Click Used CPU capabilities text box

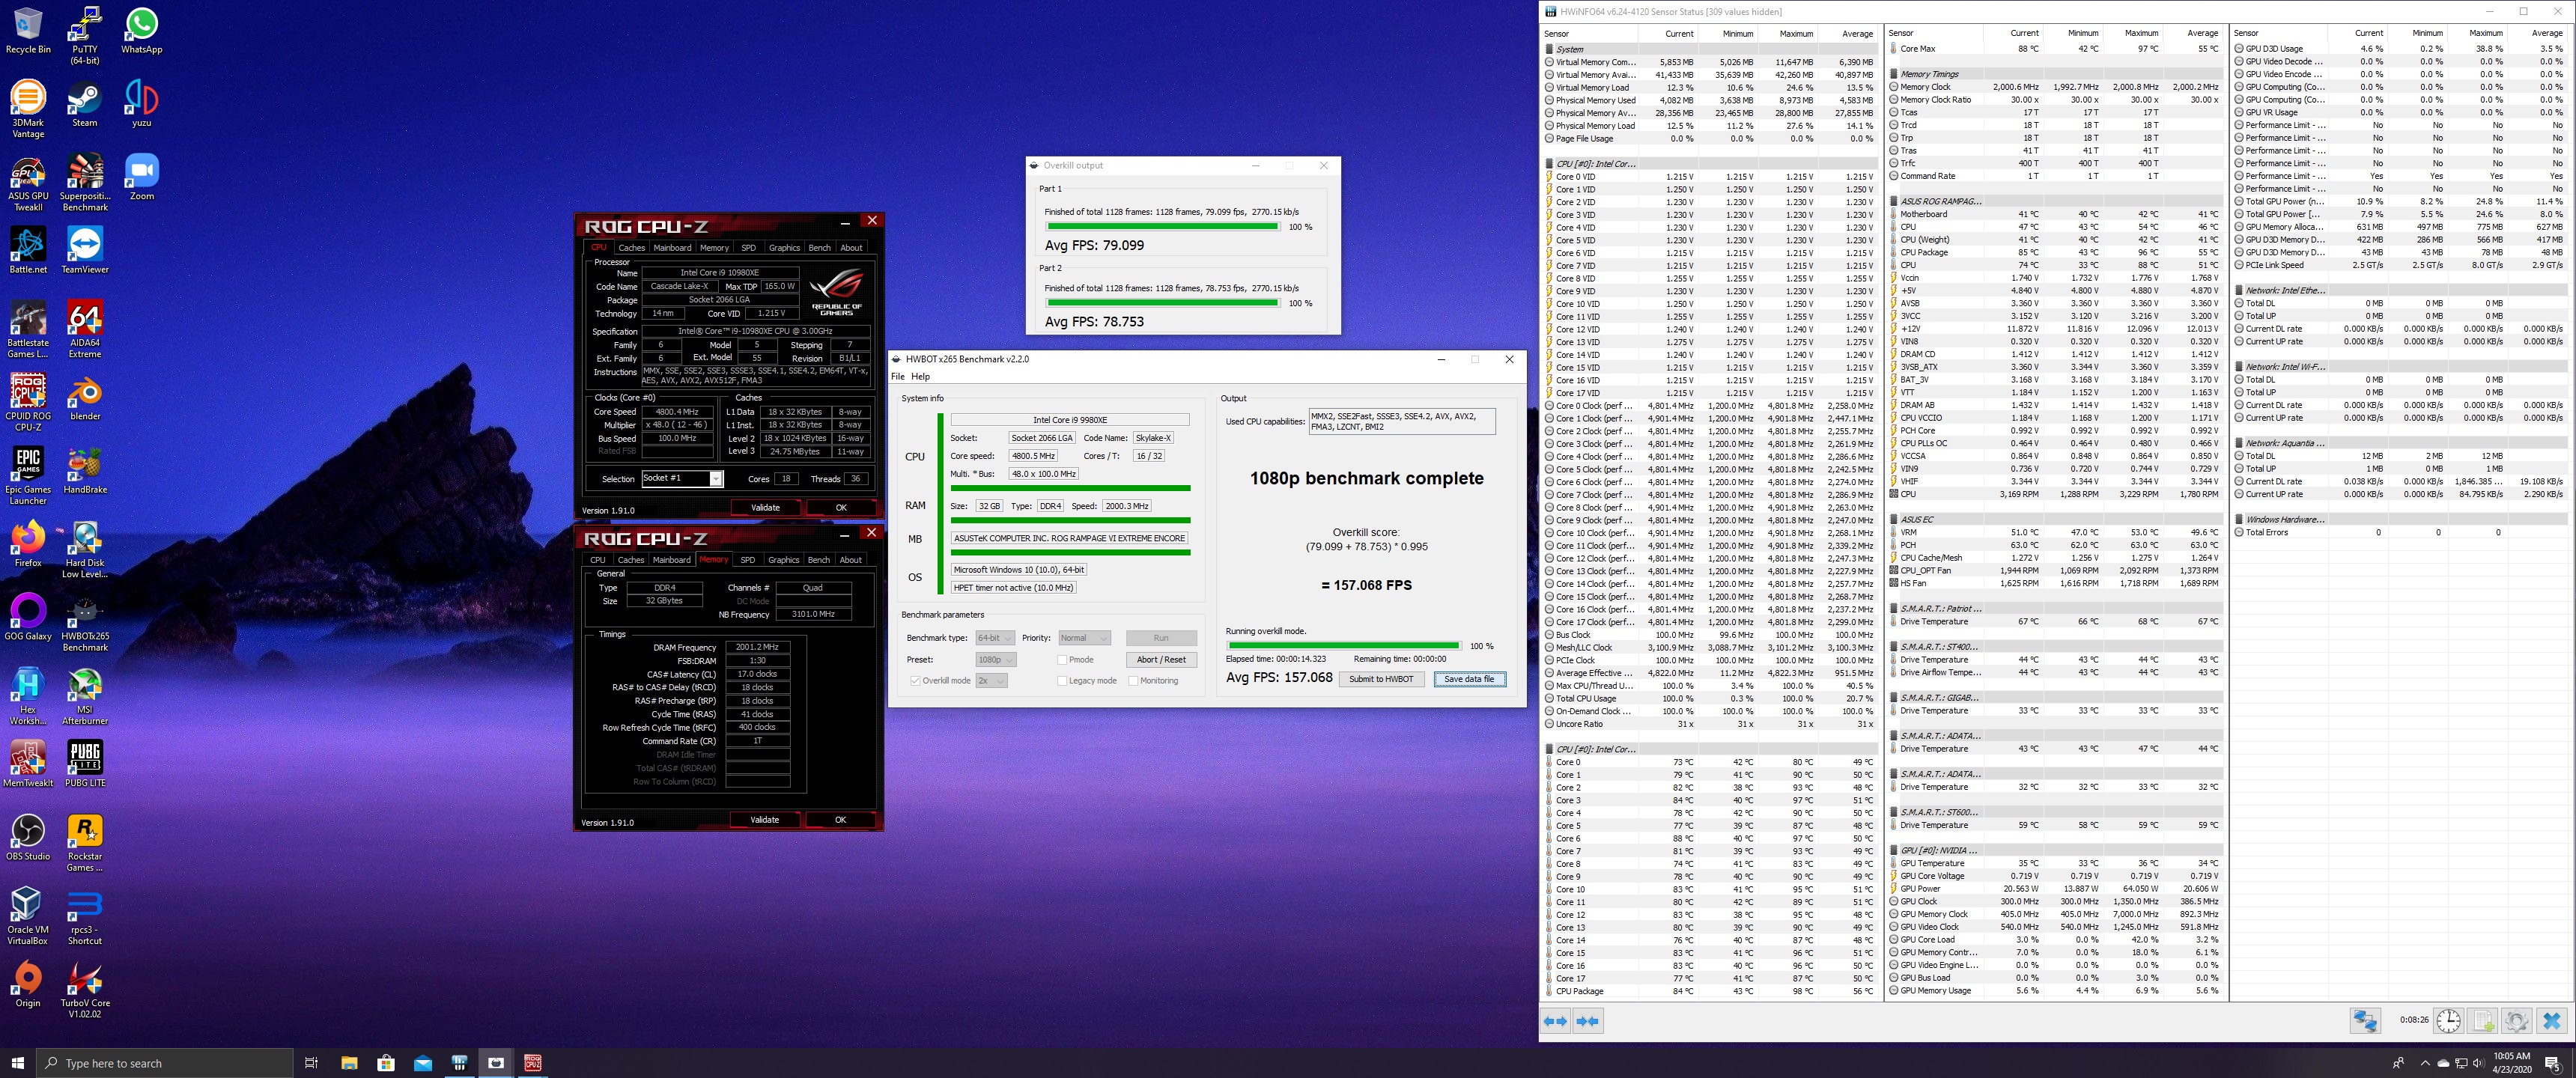point(1402,421)
